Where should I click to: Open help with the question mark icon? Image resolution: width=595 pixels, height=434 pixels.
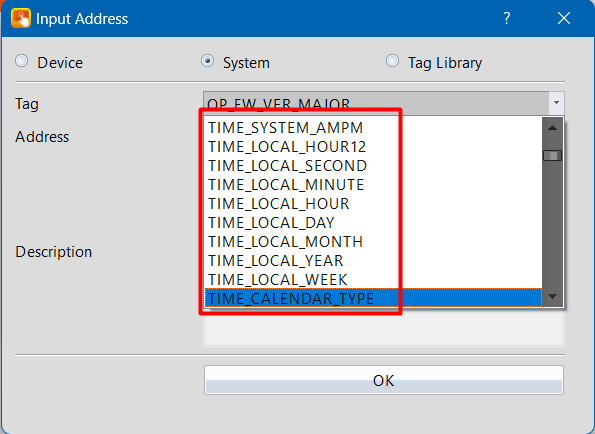click(x=507, y=18)
